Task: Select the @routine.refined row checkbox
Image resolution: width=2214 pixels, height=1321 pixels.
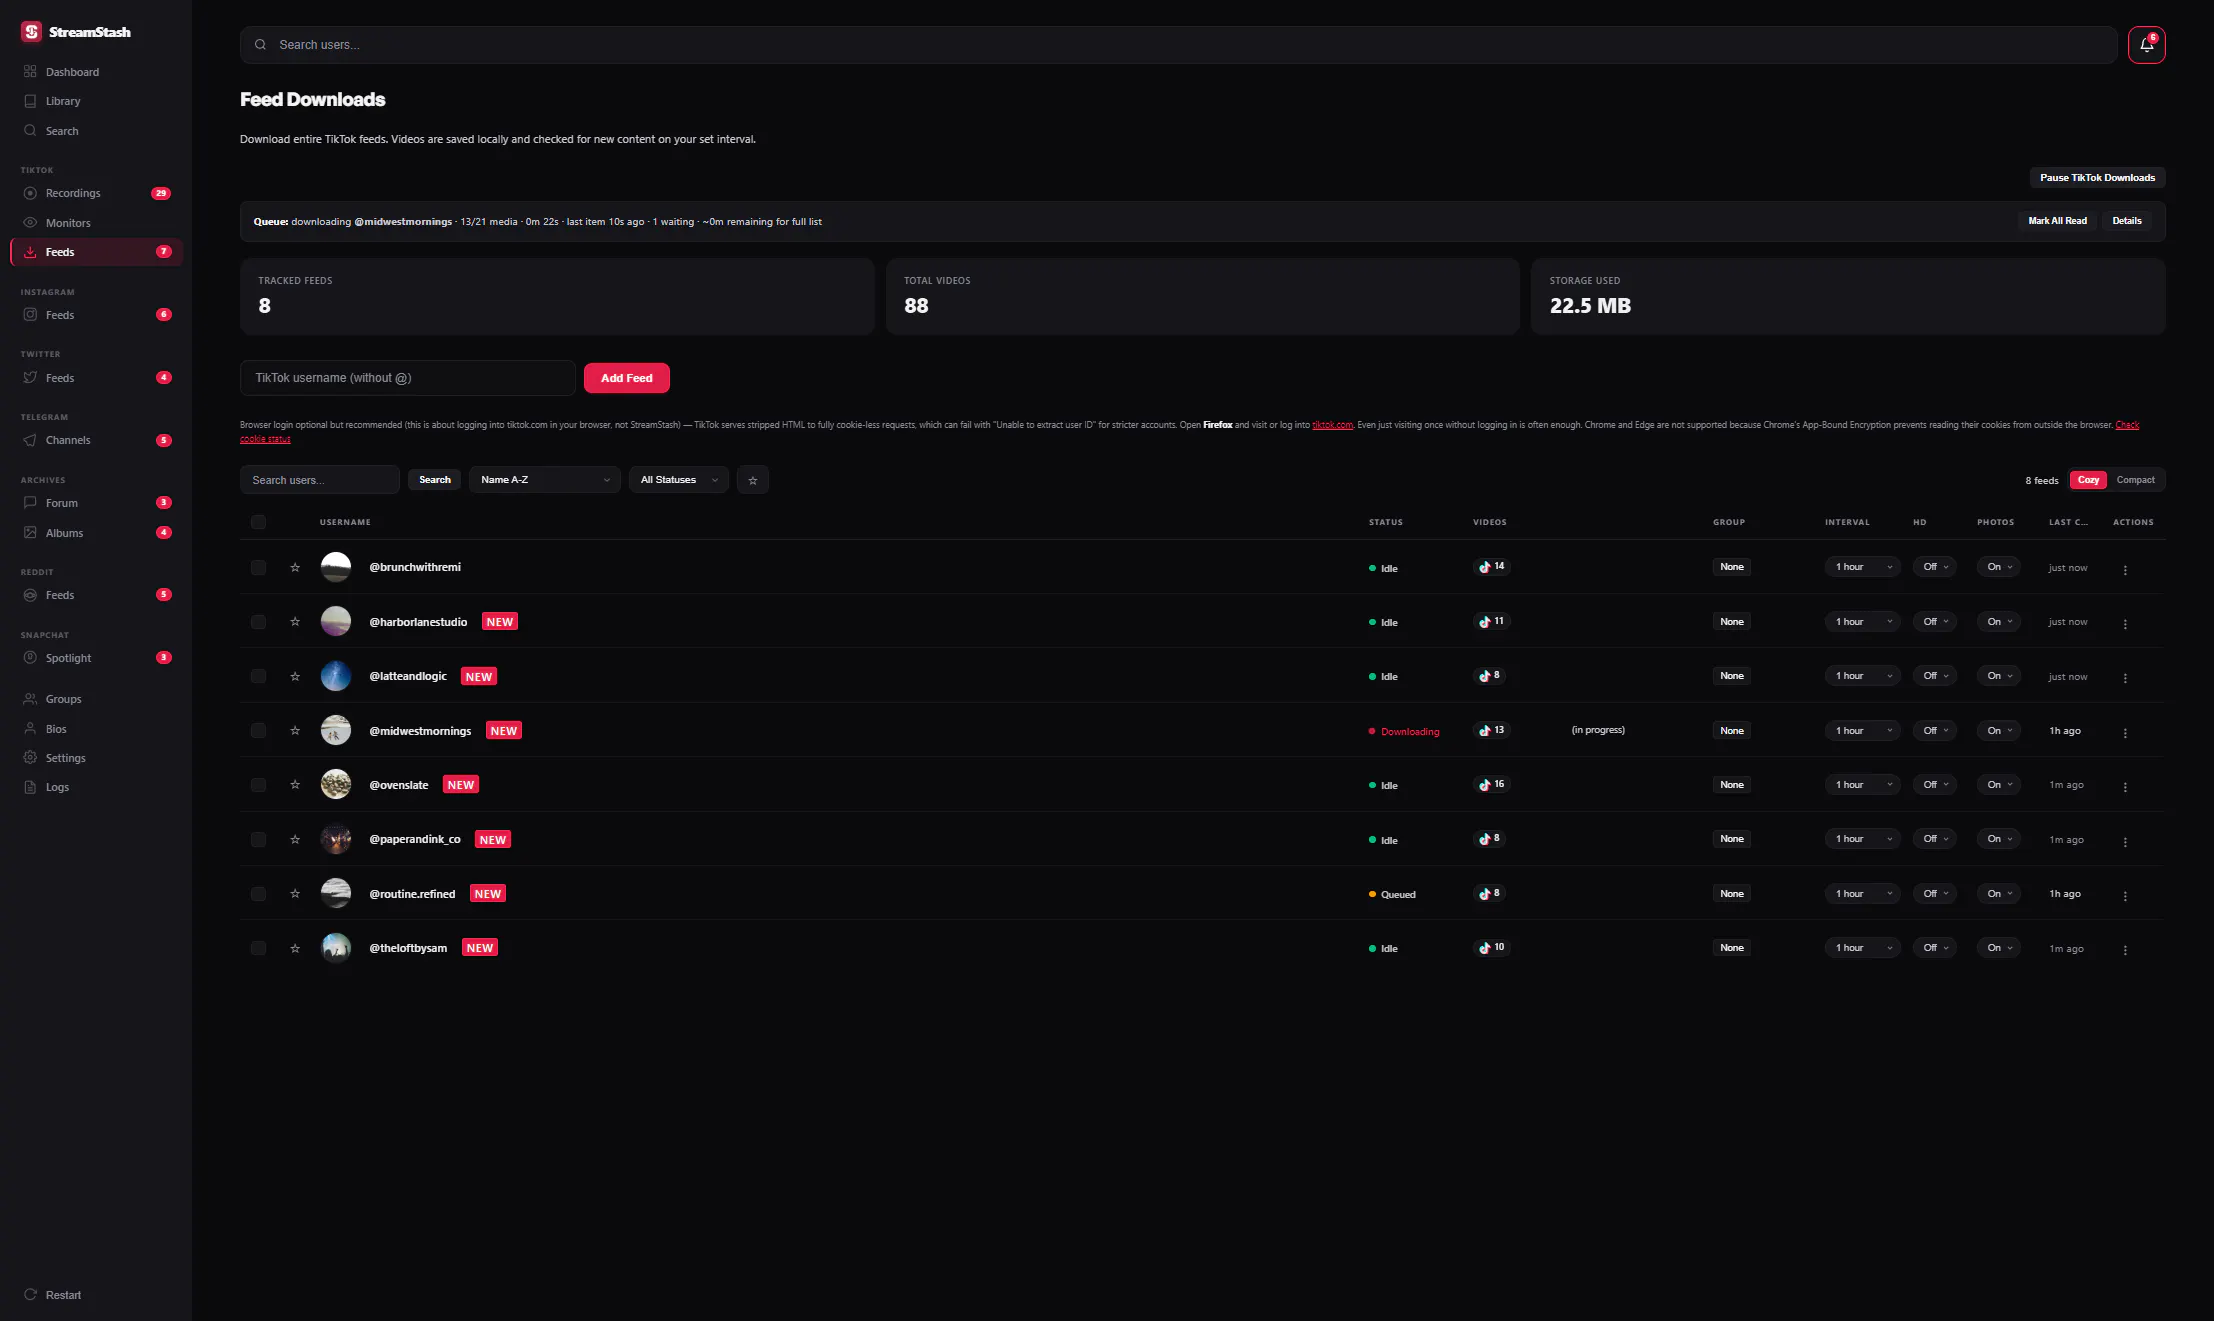Action: pyautogui.click(x=258, y=894)
